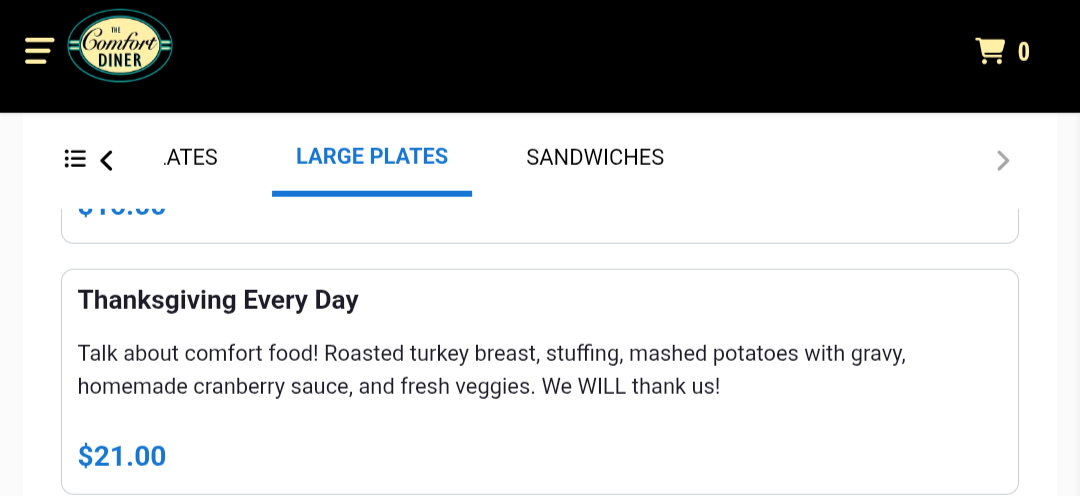
Task: Show previous categories with left chevron
Action: [x=106, y=160]
